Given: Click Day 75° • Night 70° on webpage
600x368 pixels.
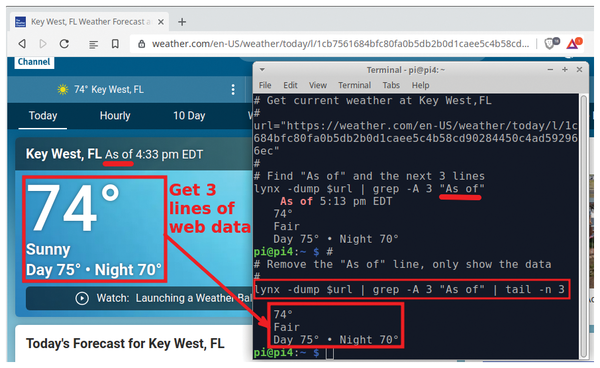Looking at the screenshot, I should (94, 270).
